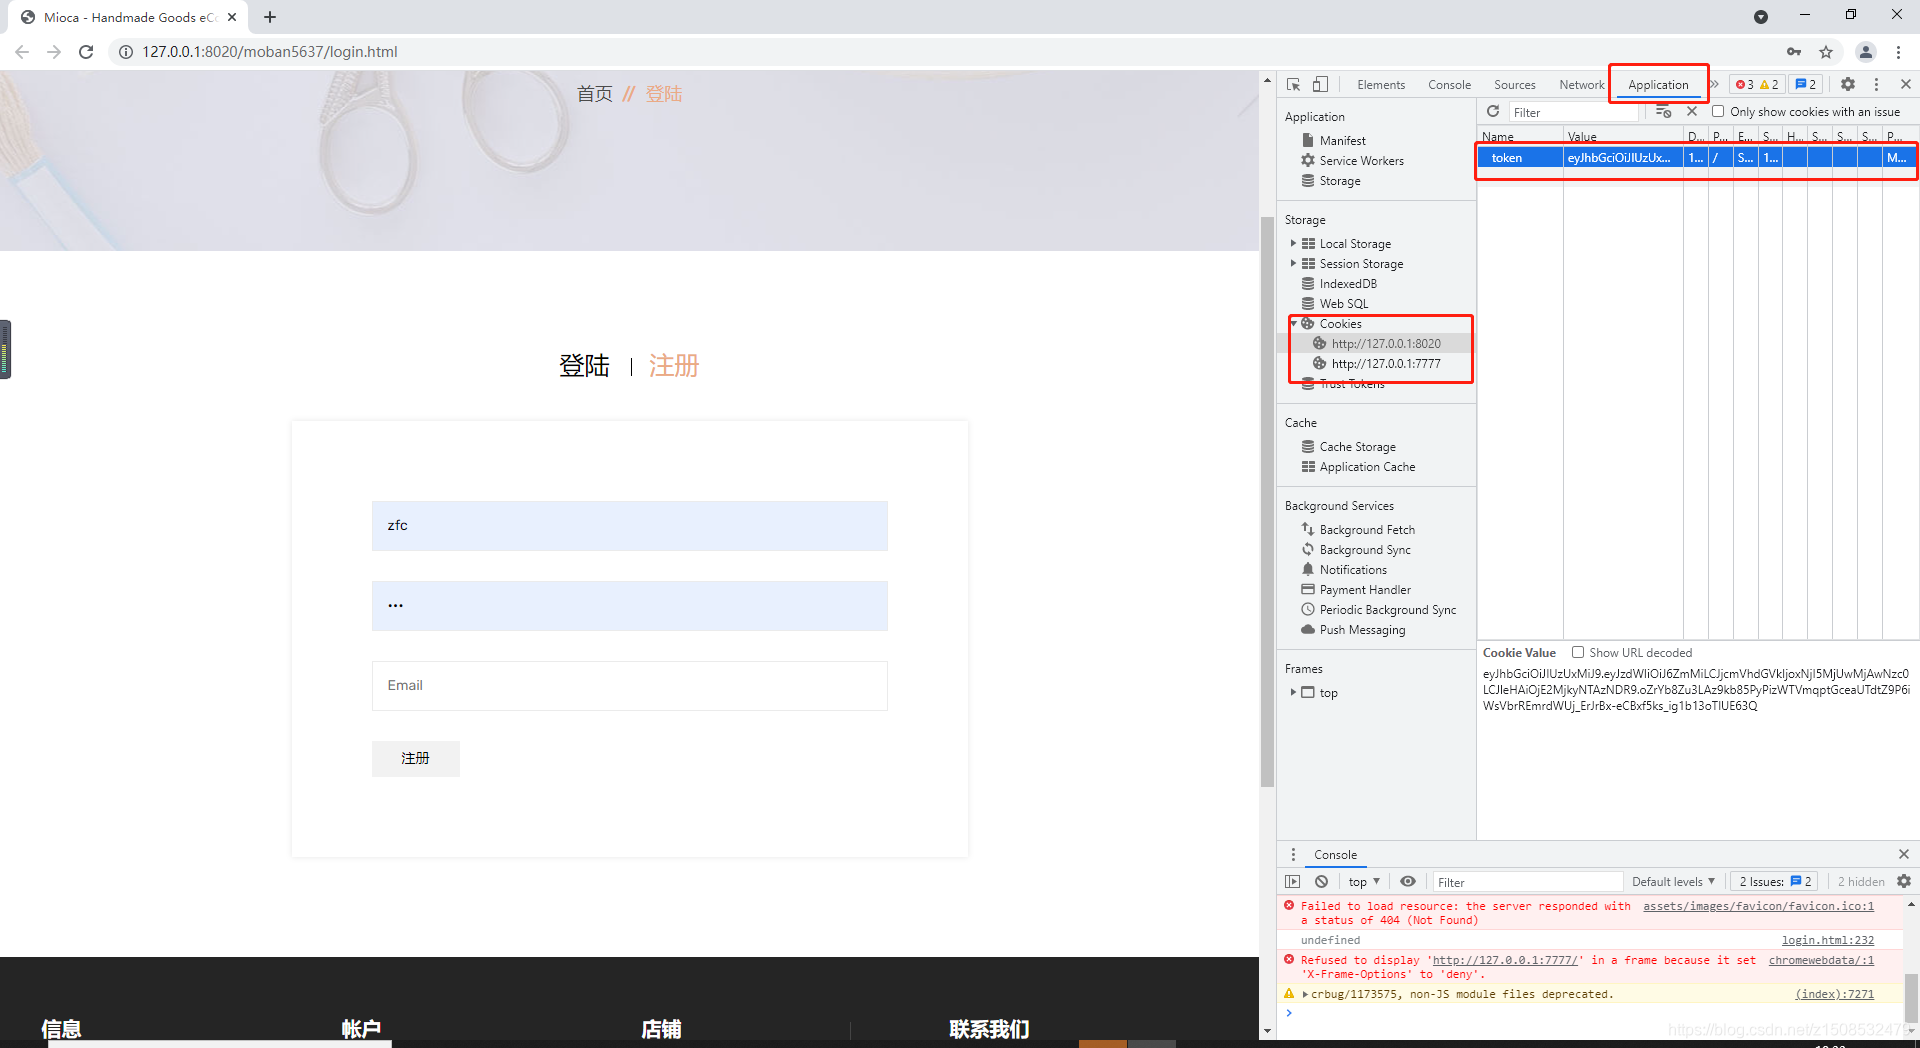Open saved passwords key icon

1794,52
